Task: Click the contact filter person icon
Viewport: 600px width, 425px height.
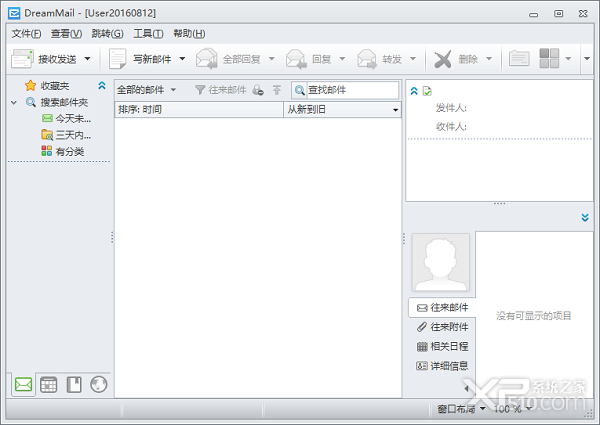Action: [258, 90]
